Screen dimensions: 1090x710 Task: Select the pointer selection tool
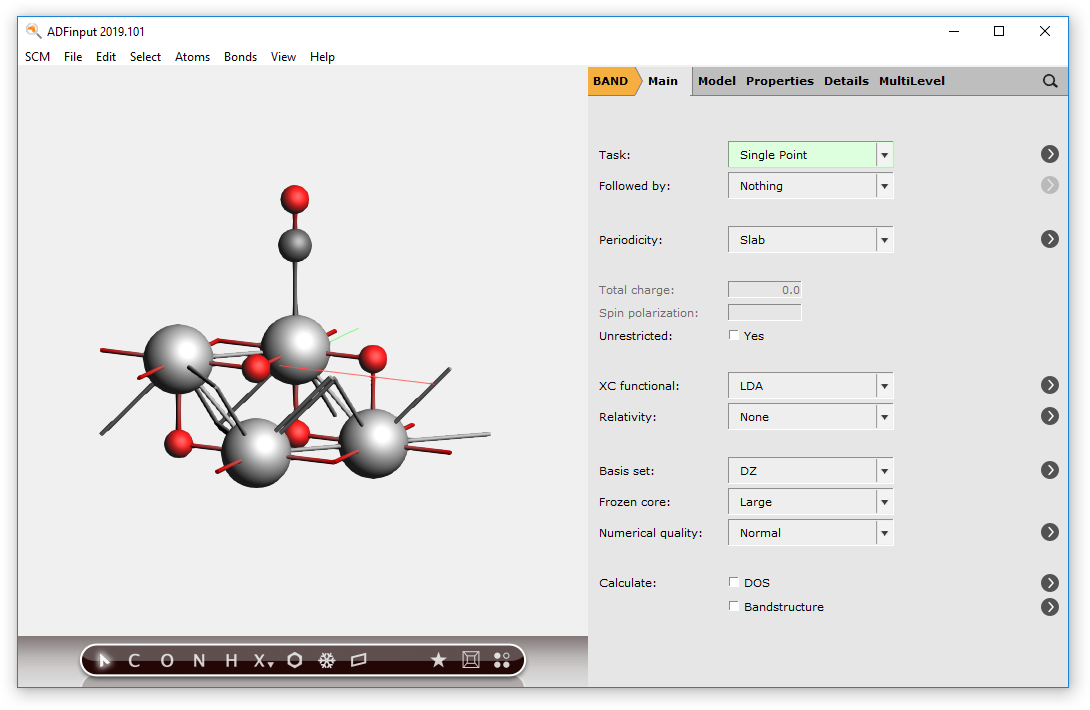click(x=104, y=660)
